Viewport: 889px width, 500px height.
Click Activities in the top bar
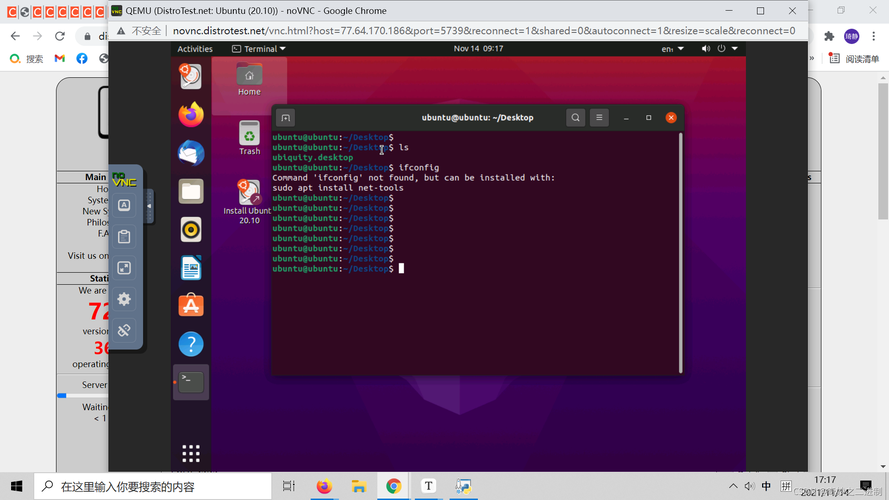tap(195, 48)
